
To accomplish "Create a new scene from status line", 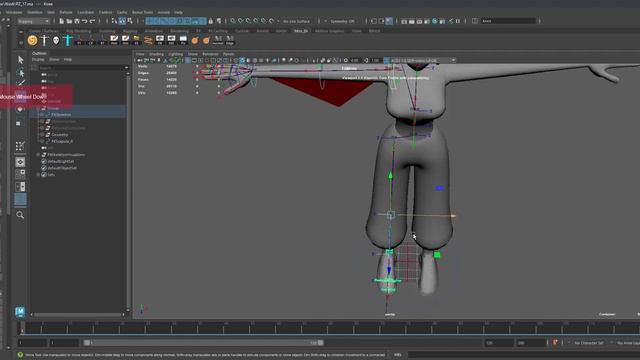I will point(61,21).
